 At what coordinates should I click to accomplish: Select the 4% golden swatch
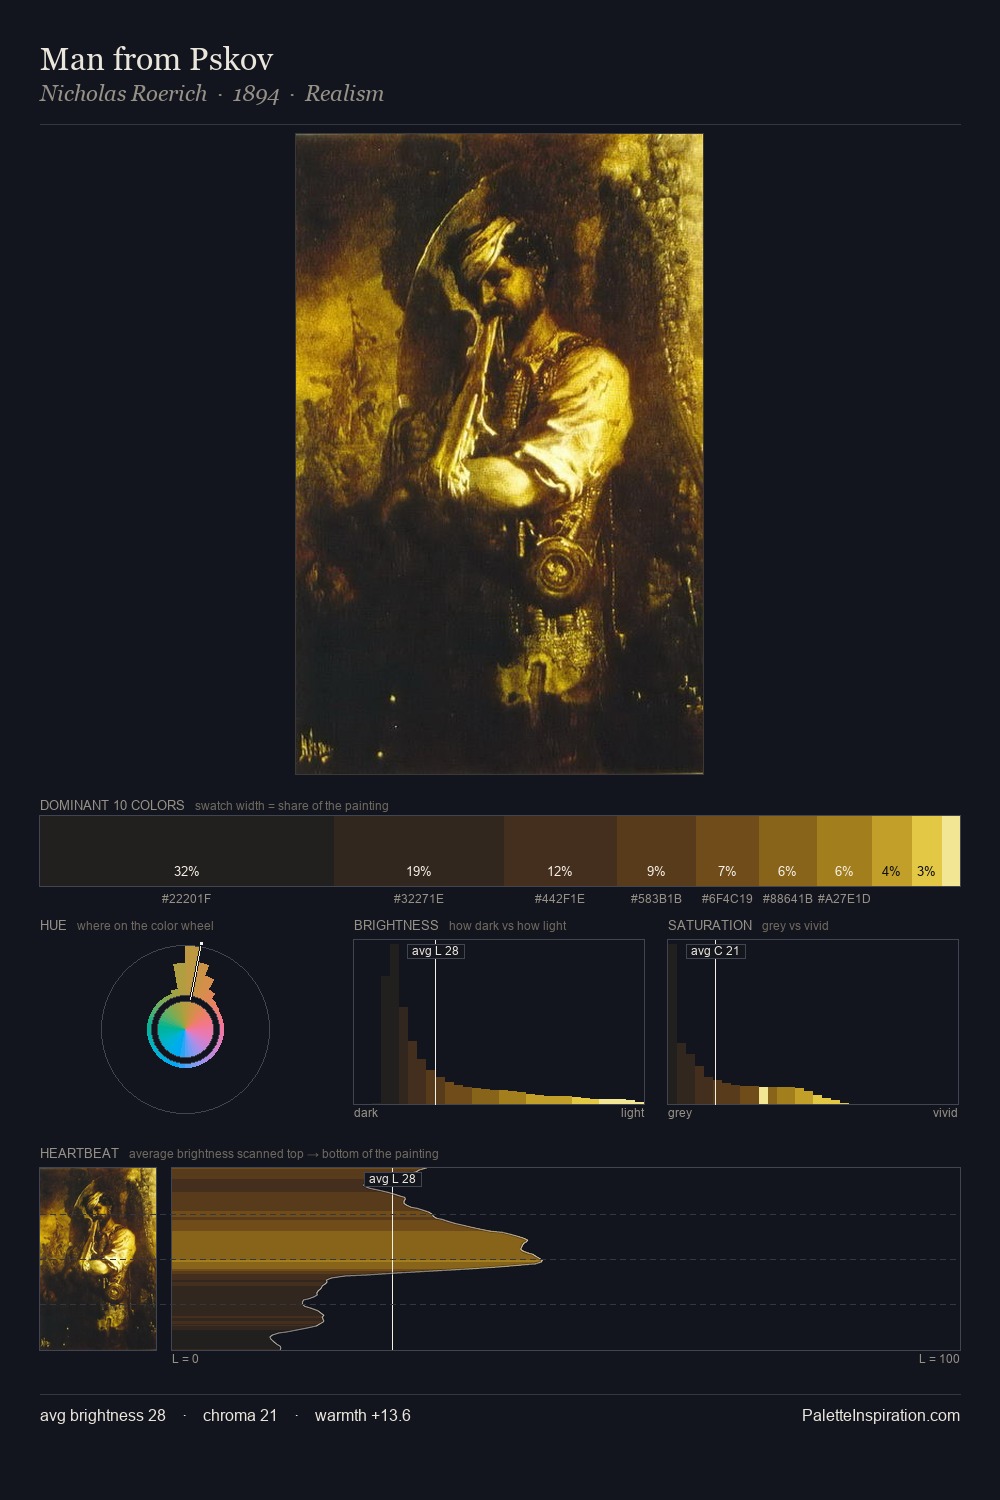(x=891, y=851)
